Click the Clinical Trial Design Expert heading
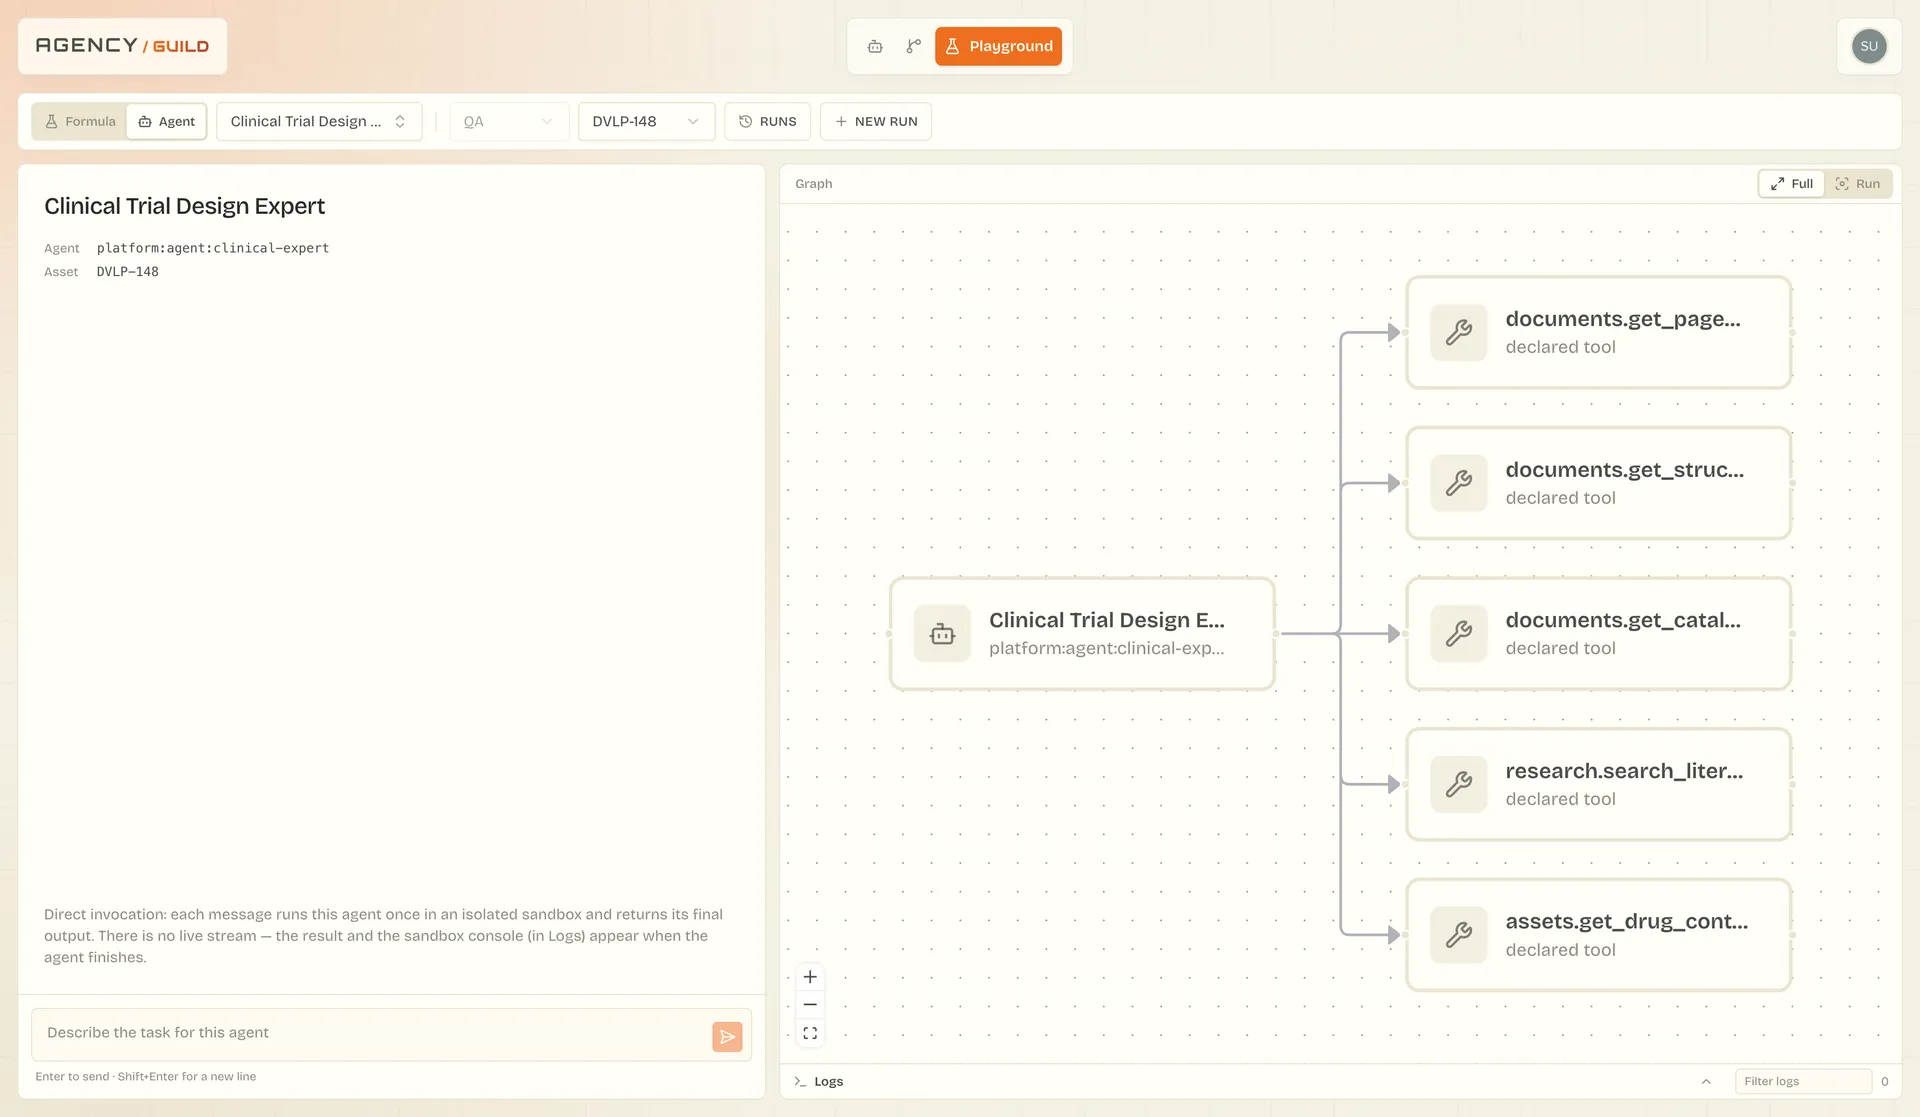The width and height of the screenshot is (1920, 1117). click(184, 206)
